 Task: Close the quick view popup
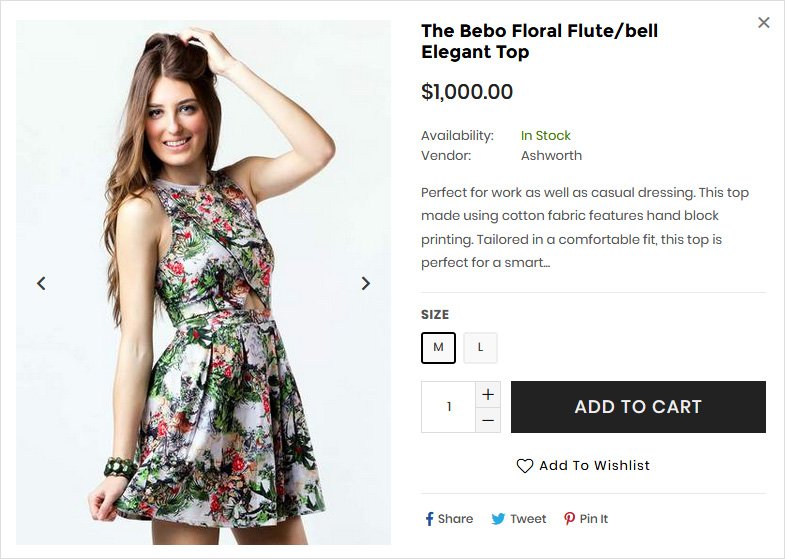click(x=764, y=22)
